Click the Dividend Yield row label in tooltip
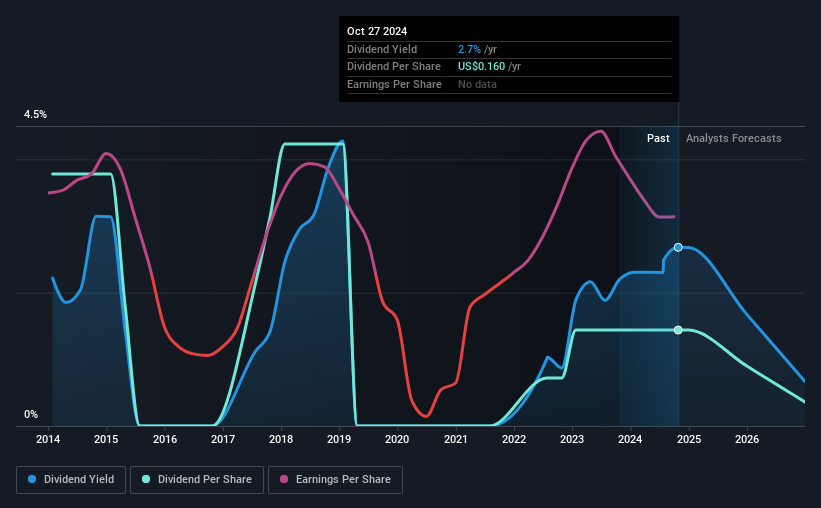The width and height of the screenshot is (821, 508). [x=382, y=49]
